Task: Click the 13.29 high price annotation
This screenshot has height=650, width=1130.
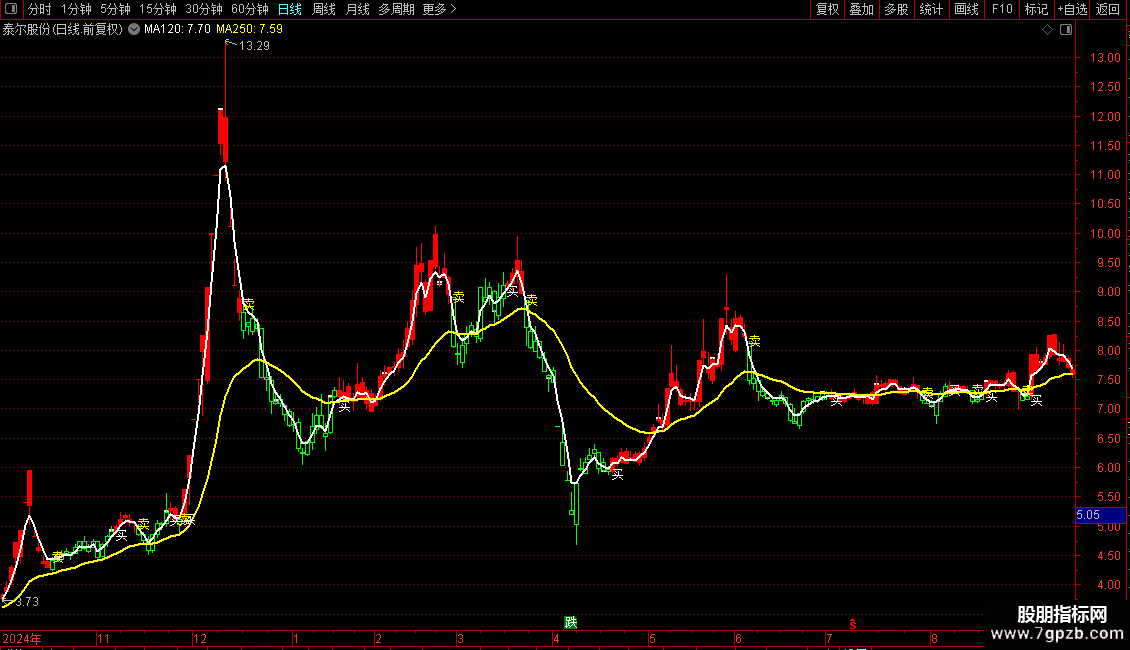Action: pyautogui.click(x=254, y=45)
